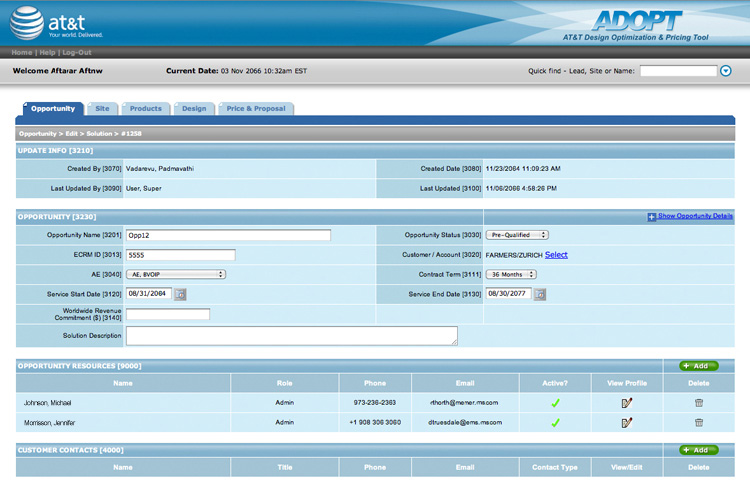
Task: Click Select link next to FARMERS/ZURICH
Action: click(556, 255)
